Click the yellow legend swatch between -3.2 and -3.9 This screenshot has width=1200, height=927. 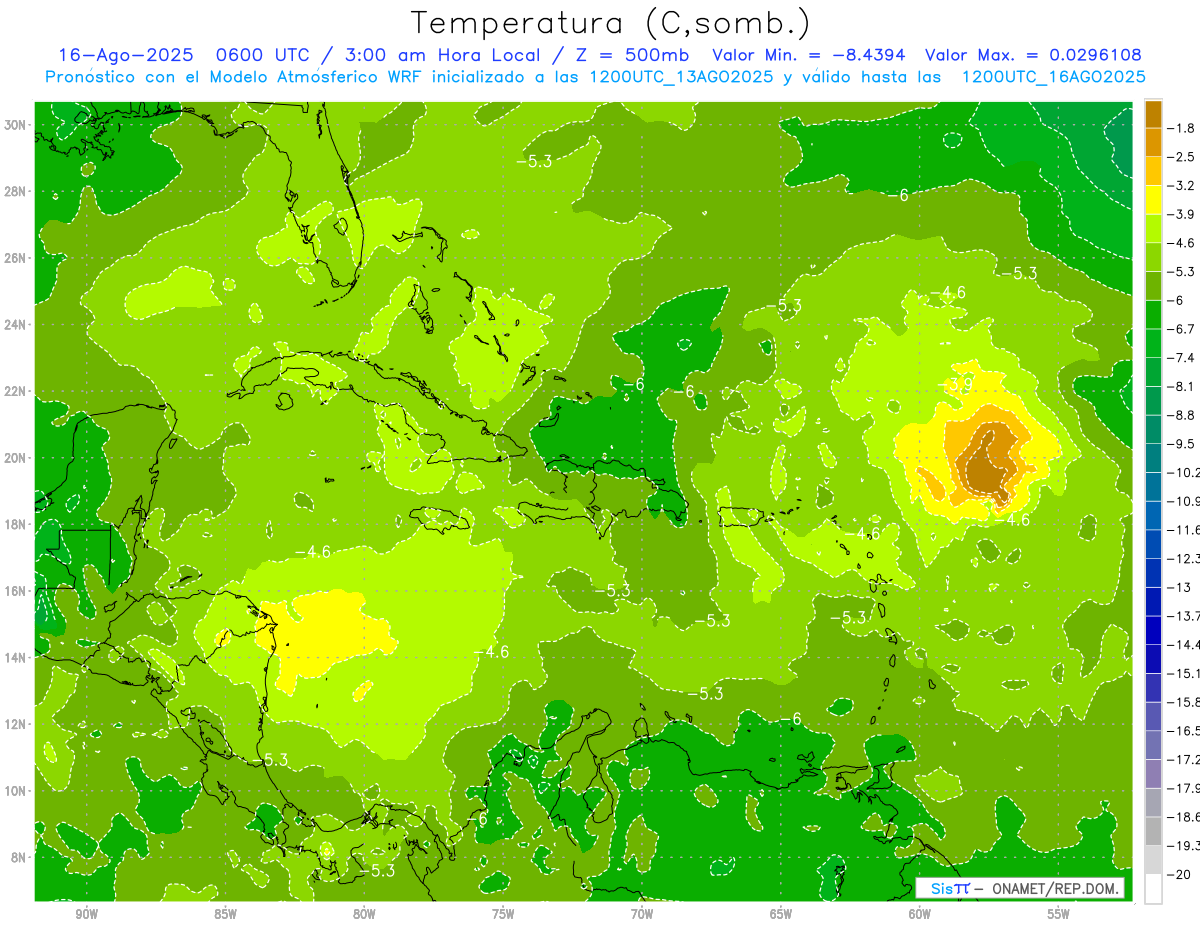pyautogui.click(x=1153, y=200)
